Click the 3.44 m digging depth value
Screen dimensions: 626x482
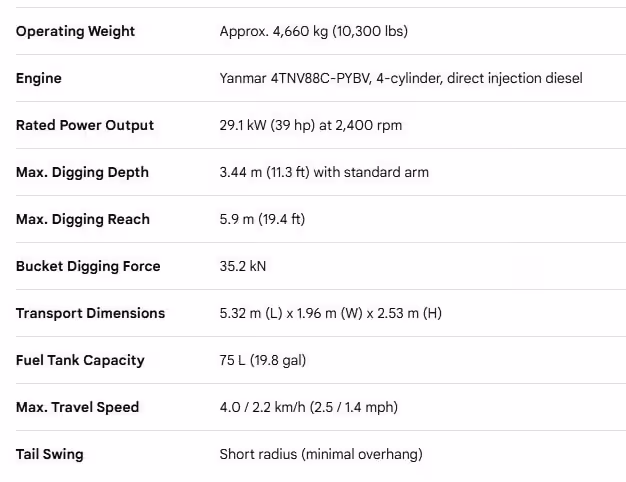pyautogui.click(x=324, y=172)
